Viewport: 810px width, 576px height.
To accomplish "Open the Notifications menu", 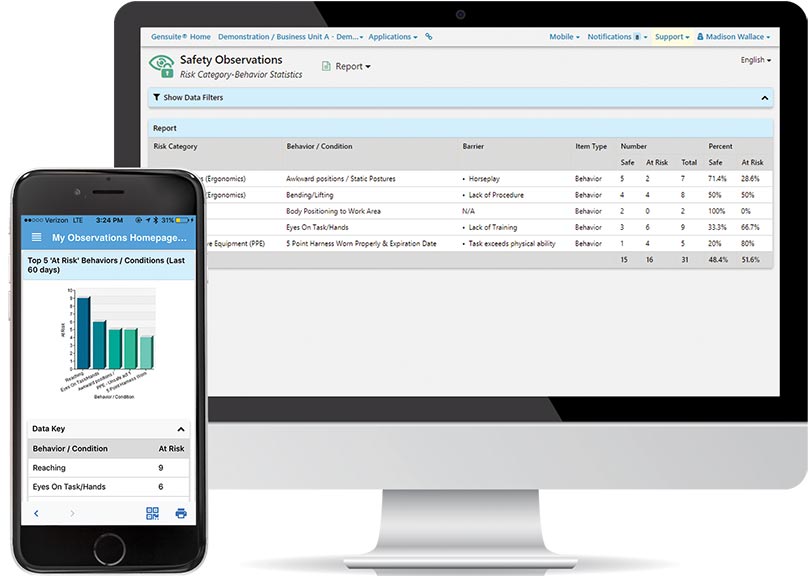I will pos(614,37).
